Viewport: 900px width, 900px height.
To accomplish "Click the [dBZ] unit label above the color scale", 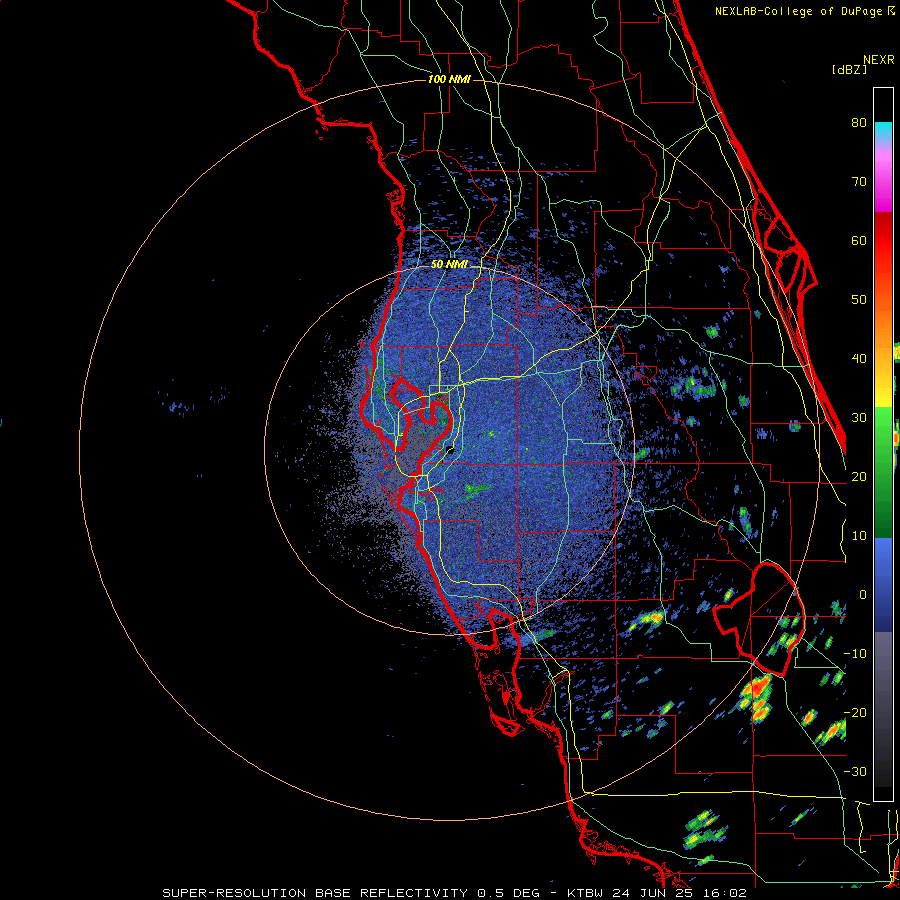I will click(x=849, y=70).
